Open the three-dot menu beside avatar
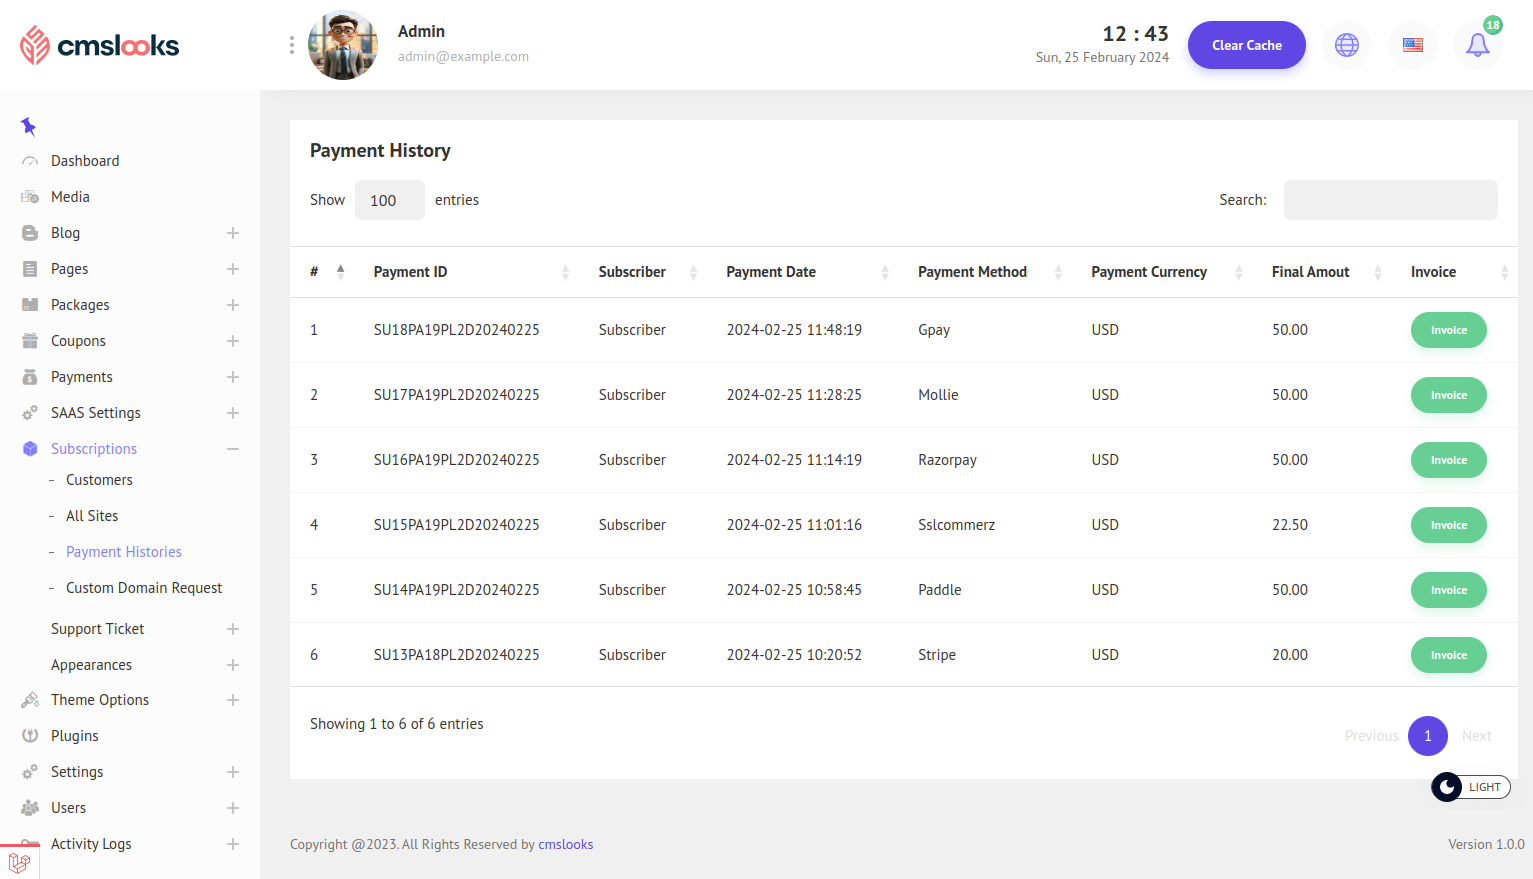Viewport: 1533px width, 879px height. [x=291, y=45]
